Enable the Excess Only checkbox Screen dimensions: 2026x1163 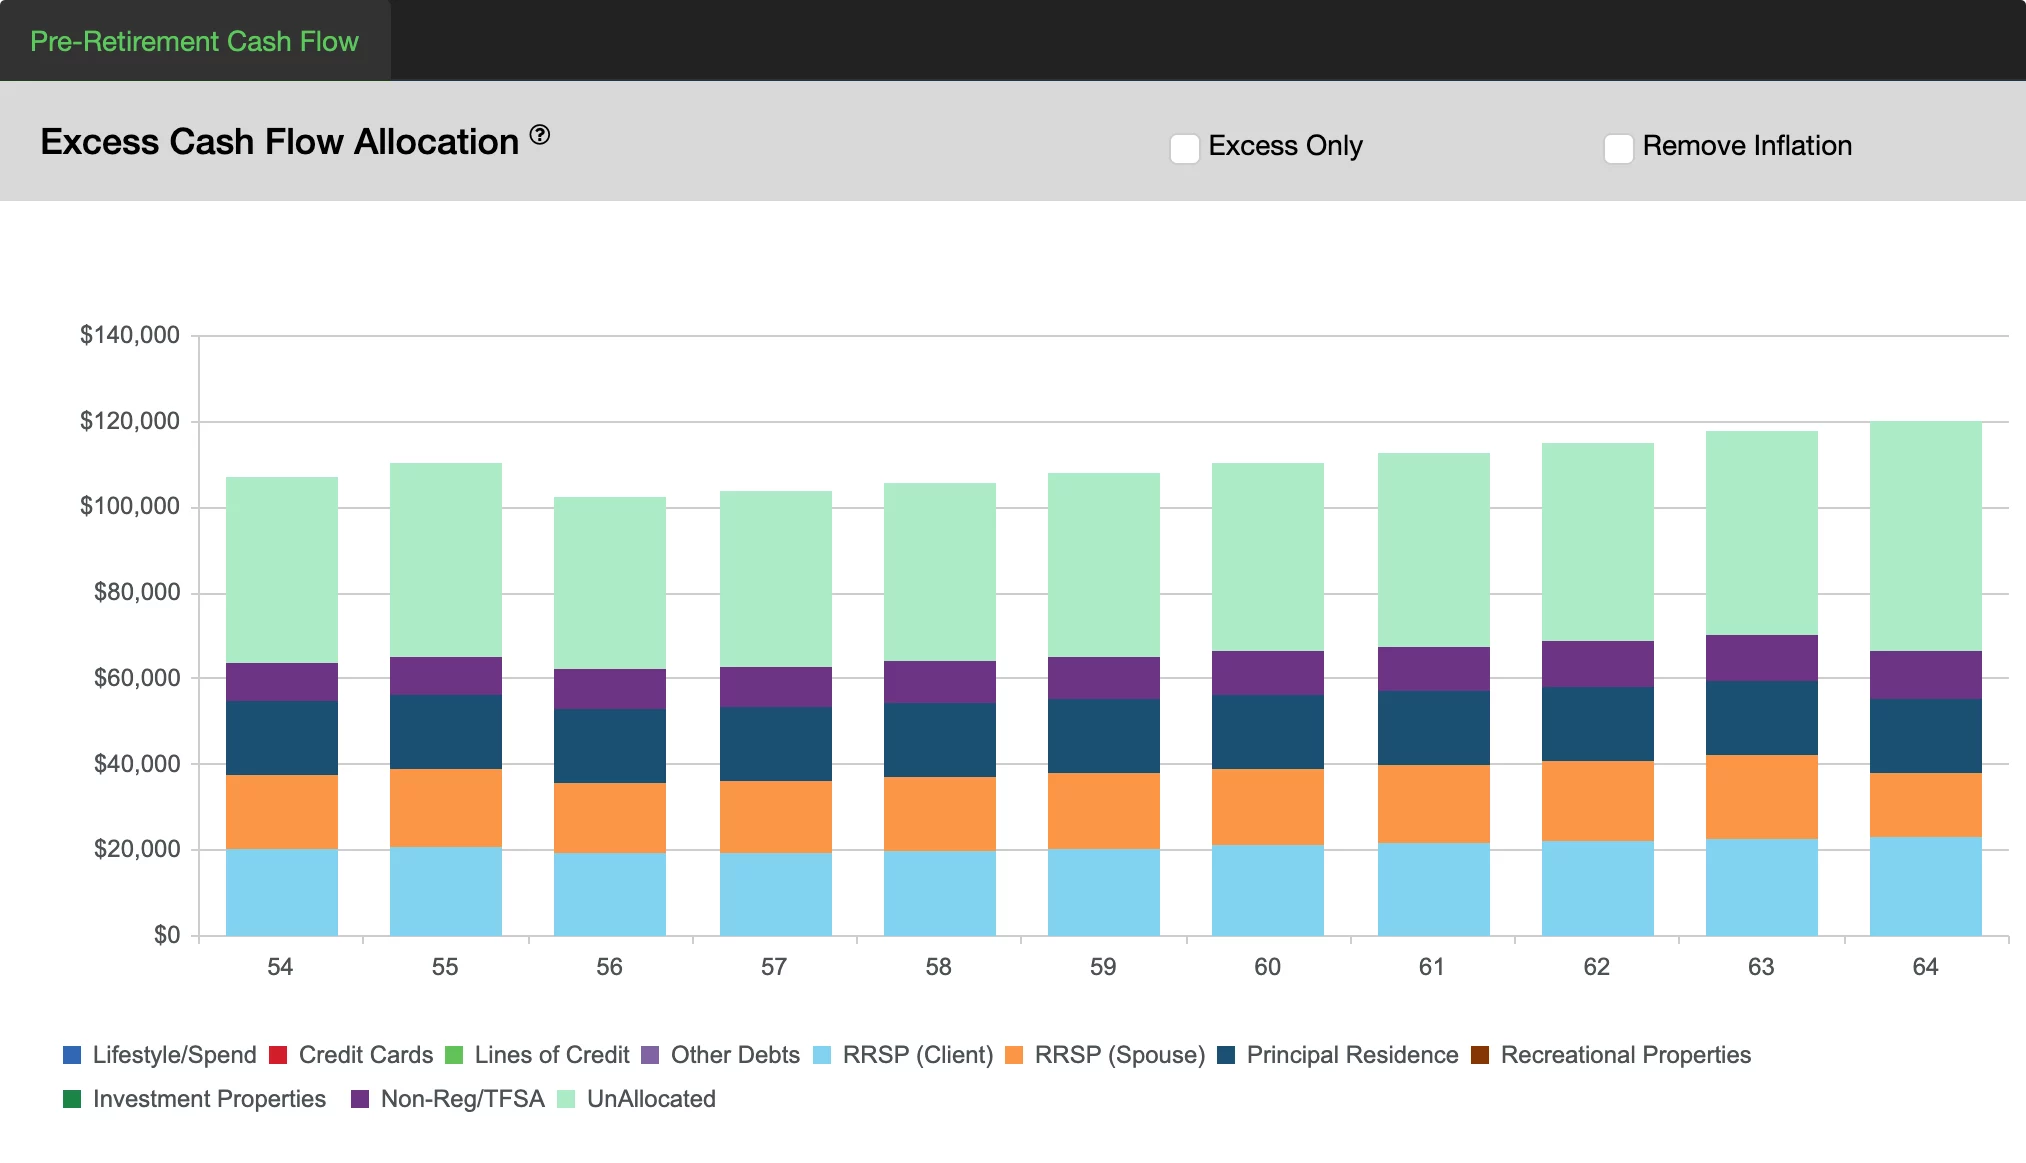1185,148
